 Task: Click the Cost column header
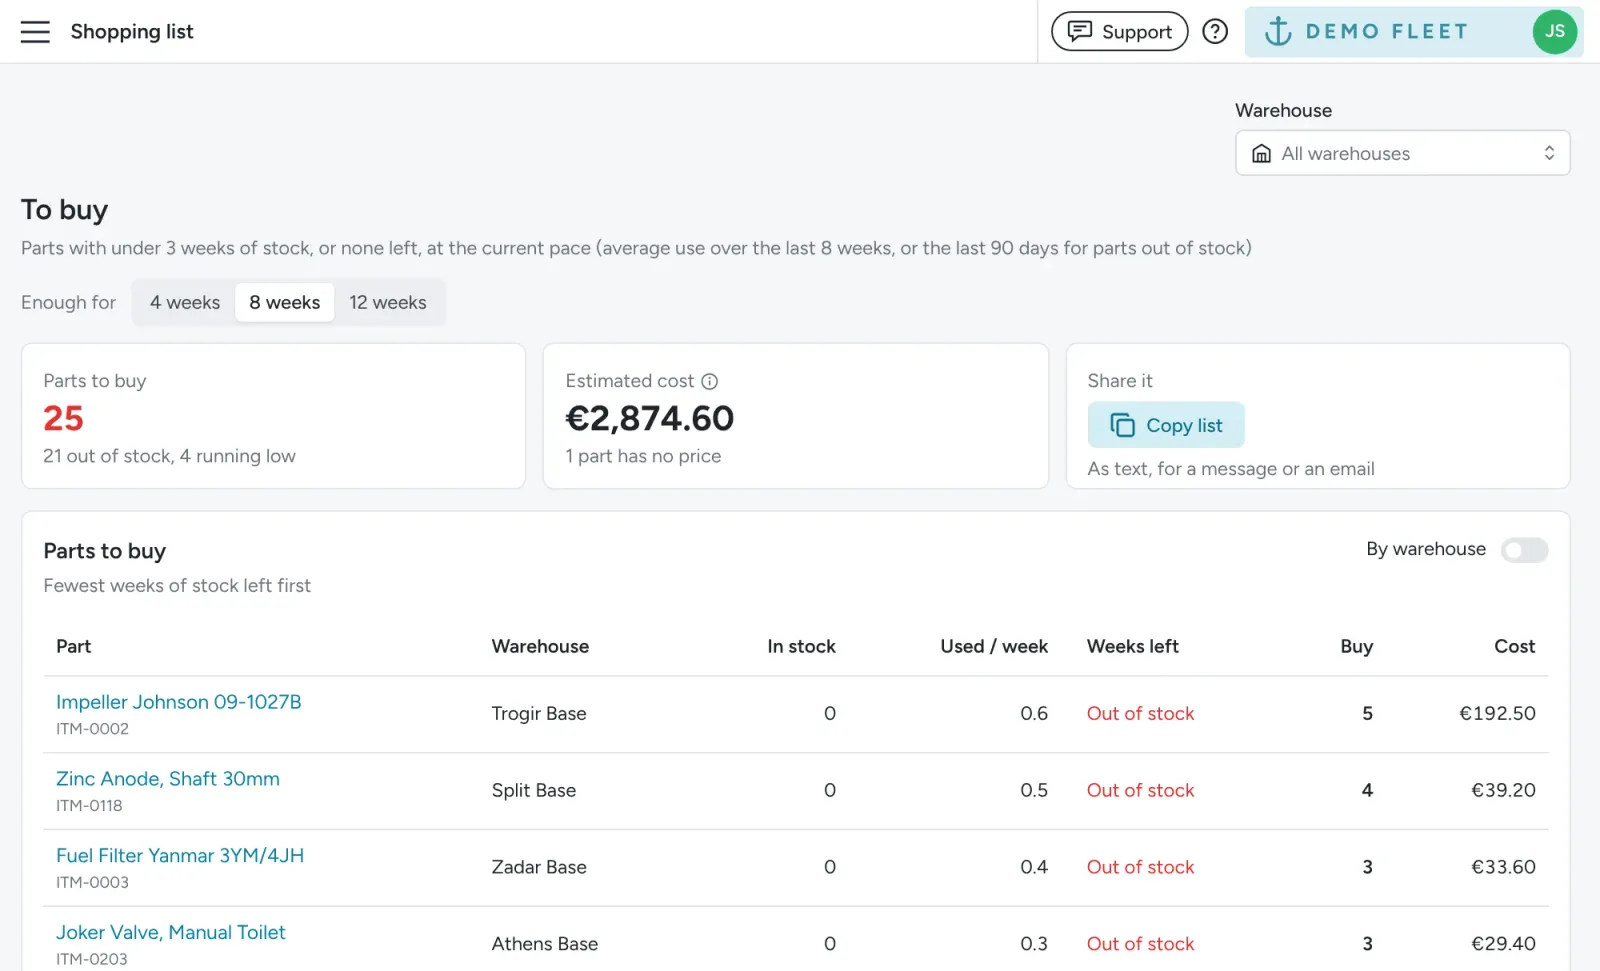[x=1514, y=646]
